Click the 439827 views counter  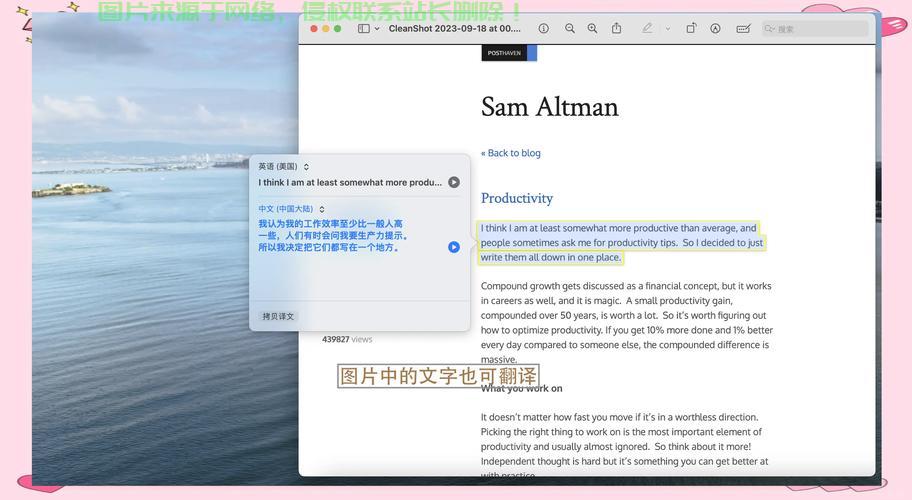pyautogui.click(x=347, y=340)
